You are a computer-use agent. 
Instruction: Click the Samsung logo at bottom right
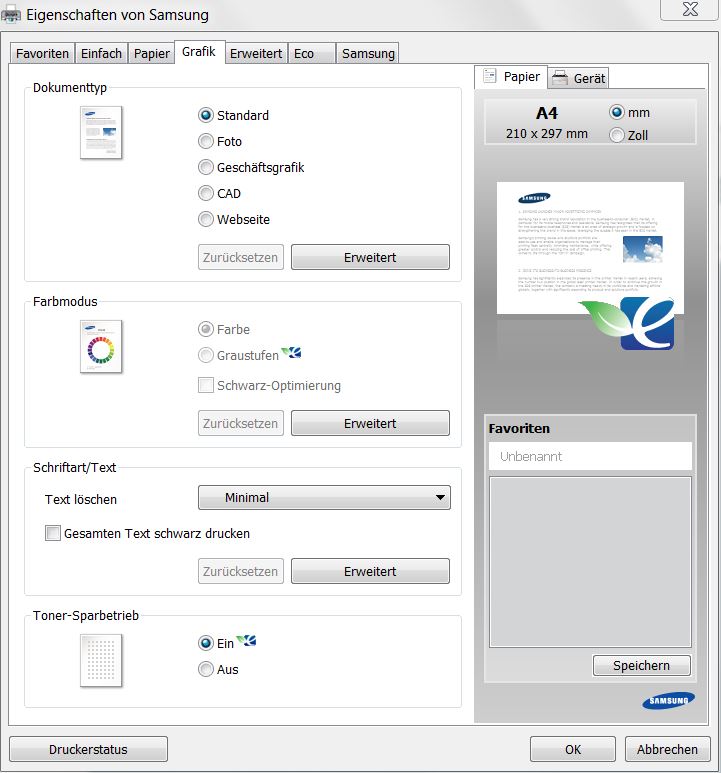coord(668,701)
